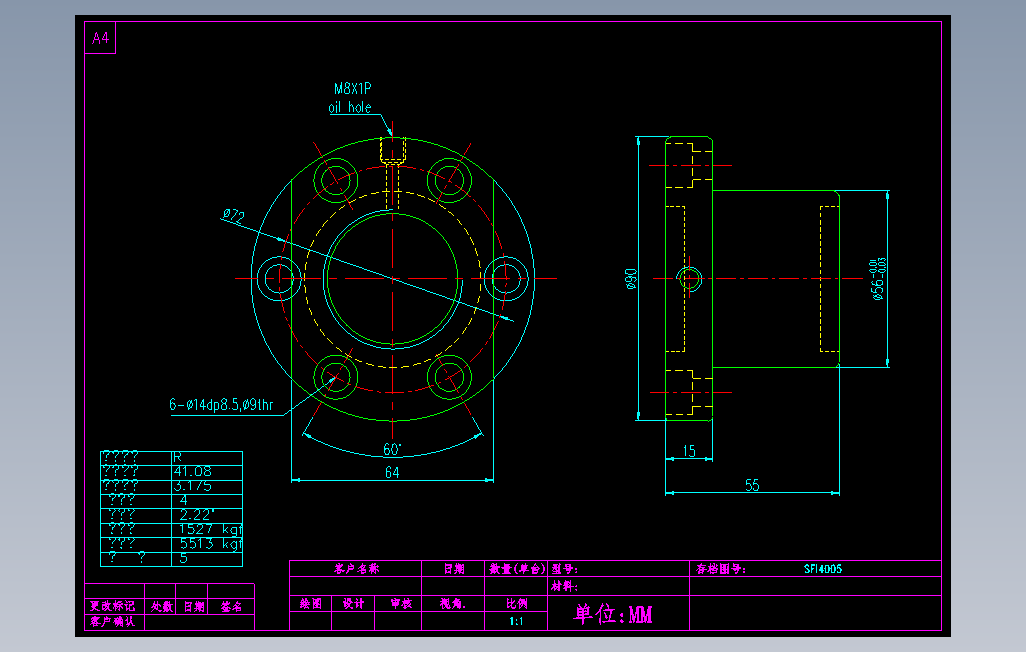
Task: Select the 55 overall length dimension
Action: pos(752,485)
